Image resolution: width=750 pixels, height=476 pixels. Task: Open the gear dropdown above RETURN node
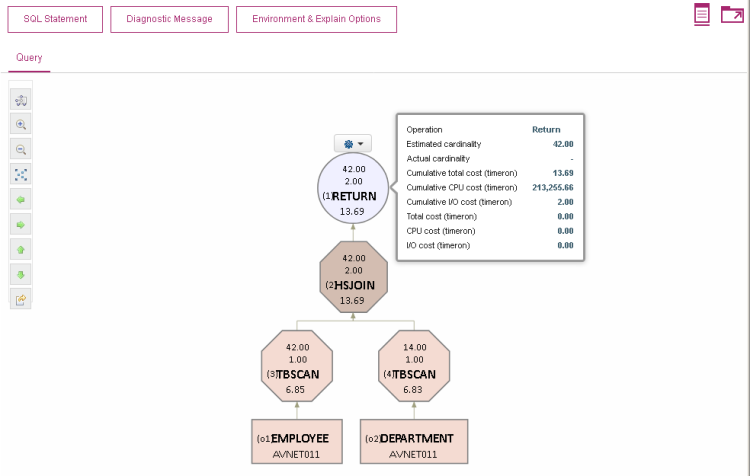point(353,144)
